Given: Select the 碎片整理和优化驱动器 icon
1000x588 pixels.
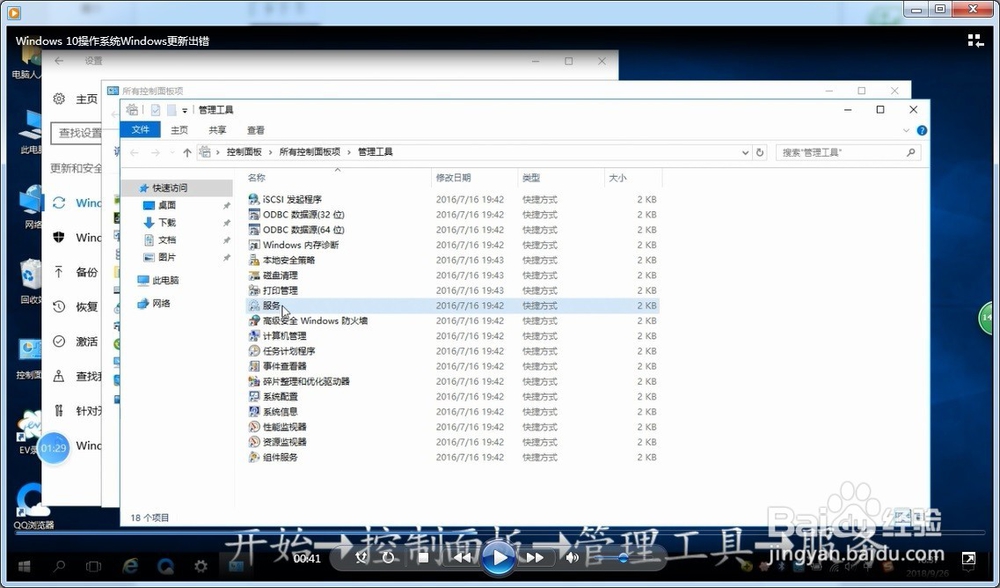Looking at the screenshot, I should pos(254,381).
